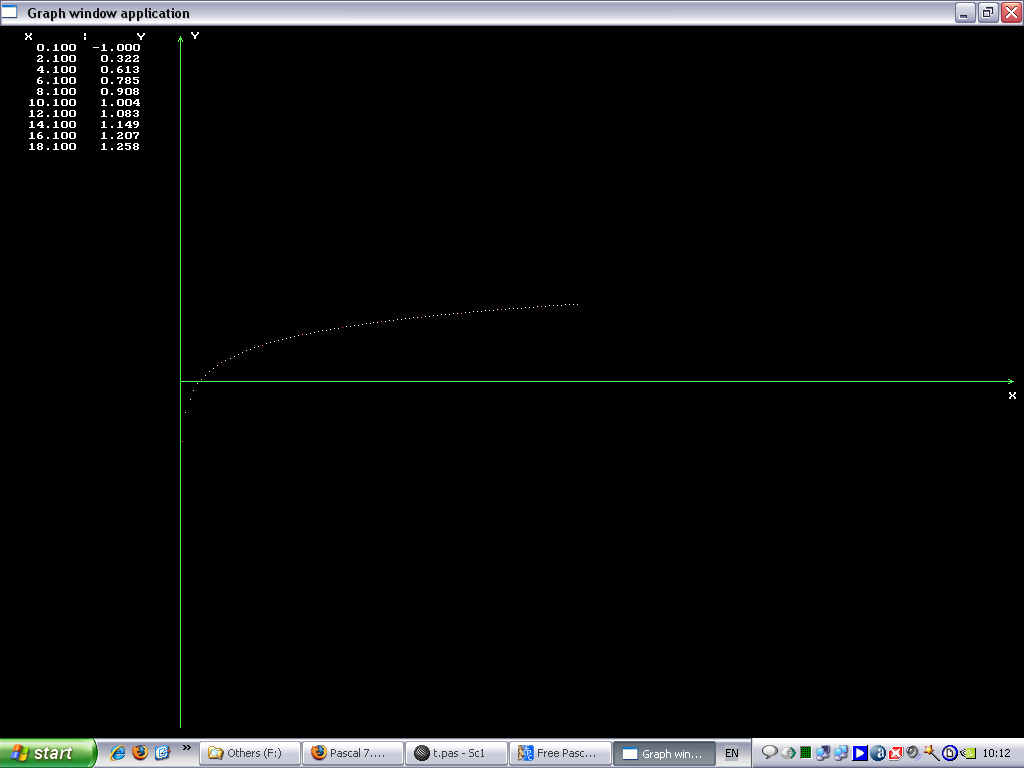Click the system clock showing 10:12
Image resolution: width=1024 pixels, height=768 pixels.
click(x=996, y=753)
